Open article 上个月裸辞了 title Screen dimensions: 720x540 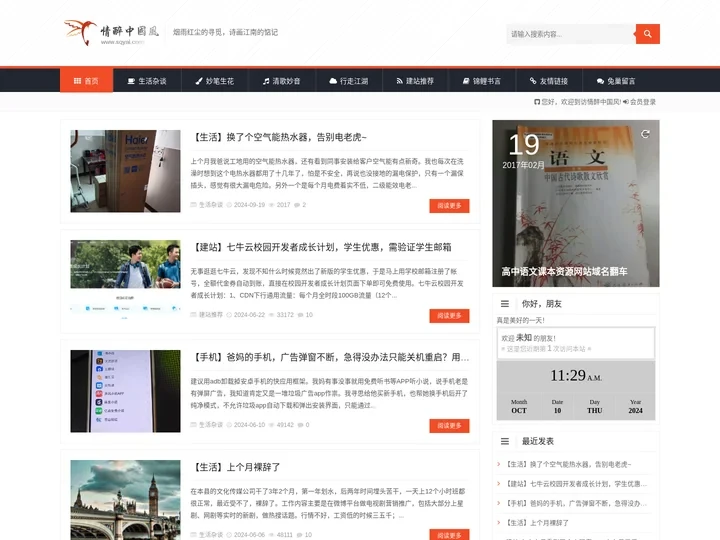coord(236,467)
